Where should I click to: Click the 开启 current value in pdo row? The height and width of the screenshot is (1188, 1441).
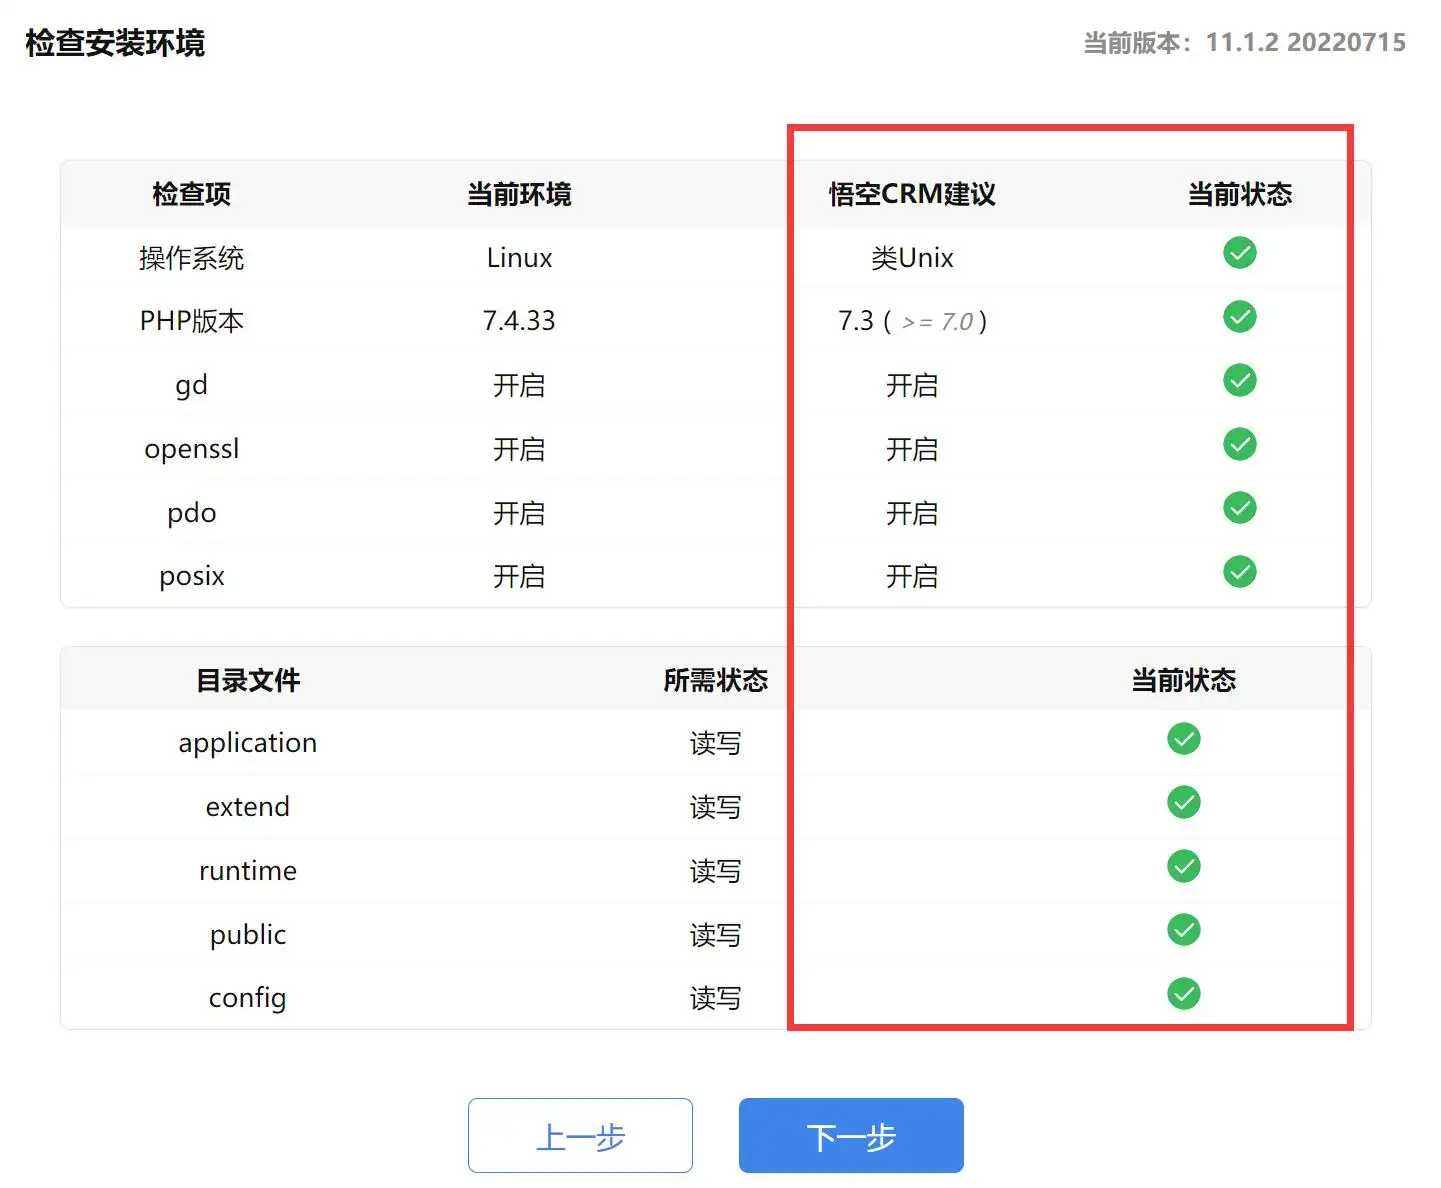[519, 513]
